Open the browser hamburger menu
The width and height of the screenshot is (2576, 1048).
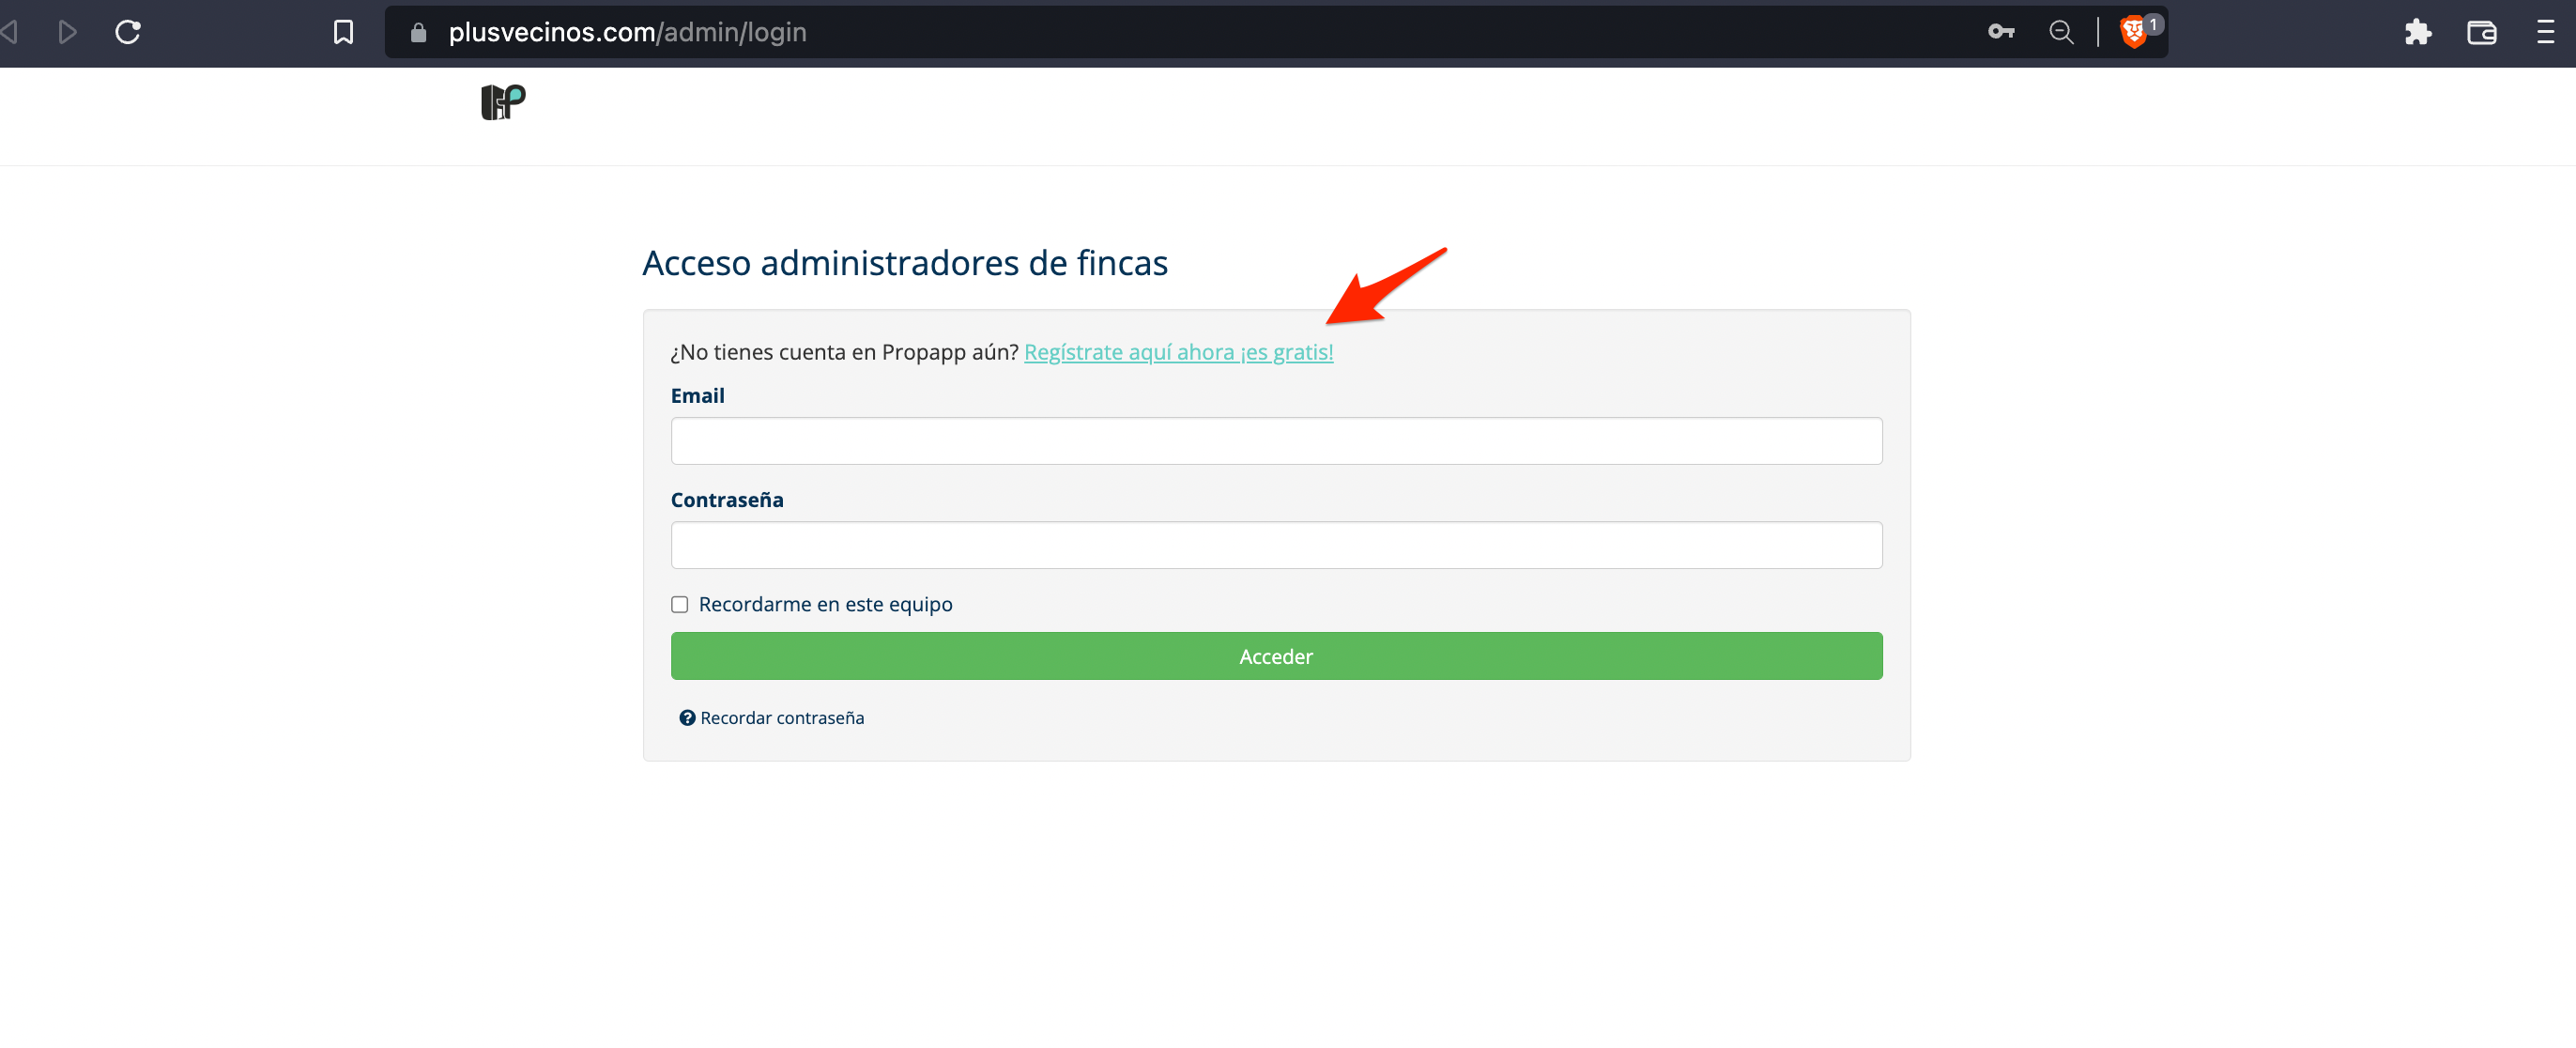click(2545, 32)
